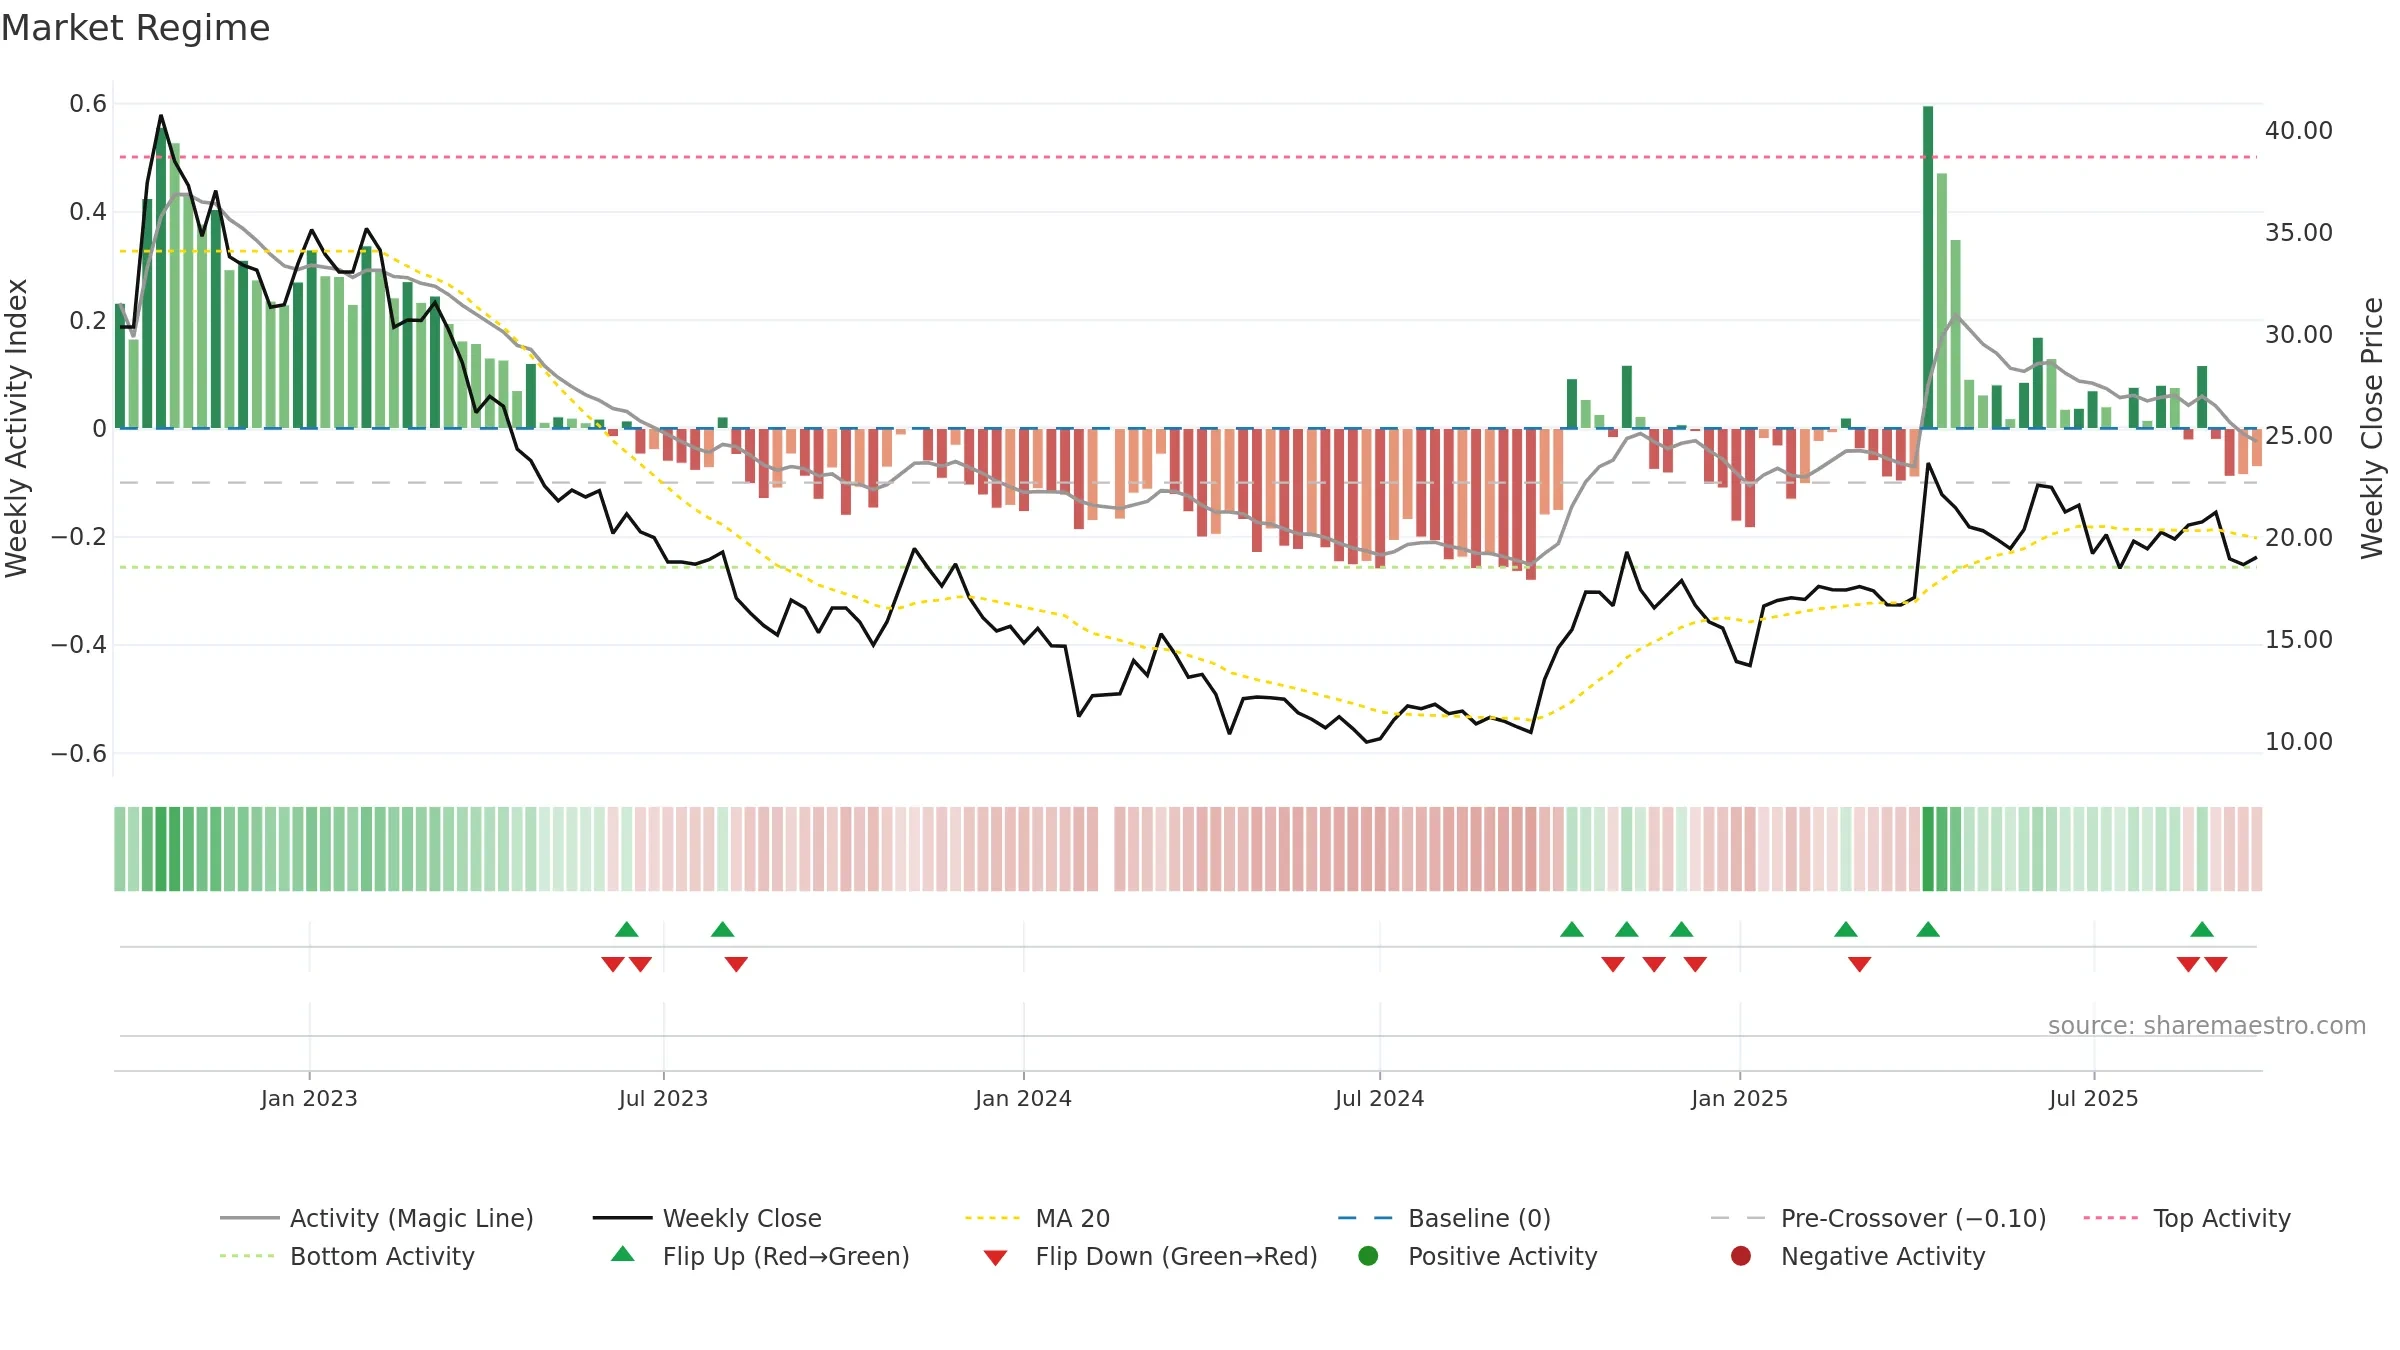Click the 10.00 price tick on right axis
The image size is (2400, 1350).
pyautogui.click(x=2299, y=742)
